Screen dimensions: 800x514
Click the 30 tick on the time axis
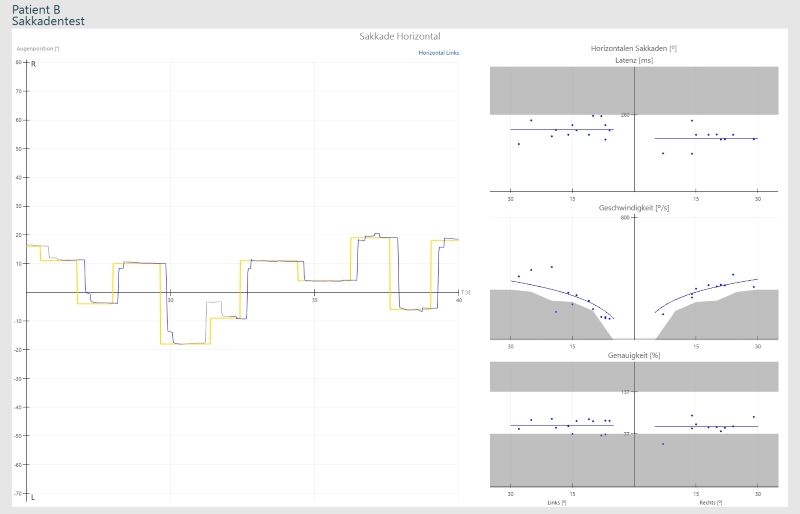coord(171,300)
